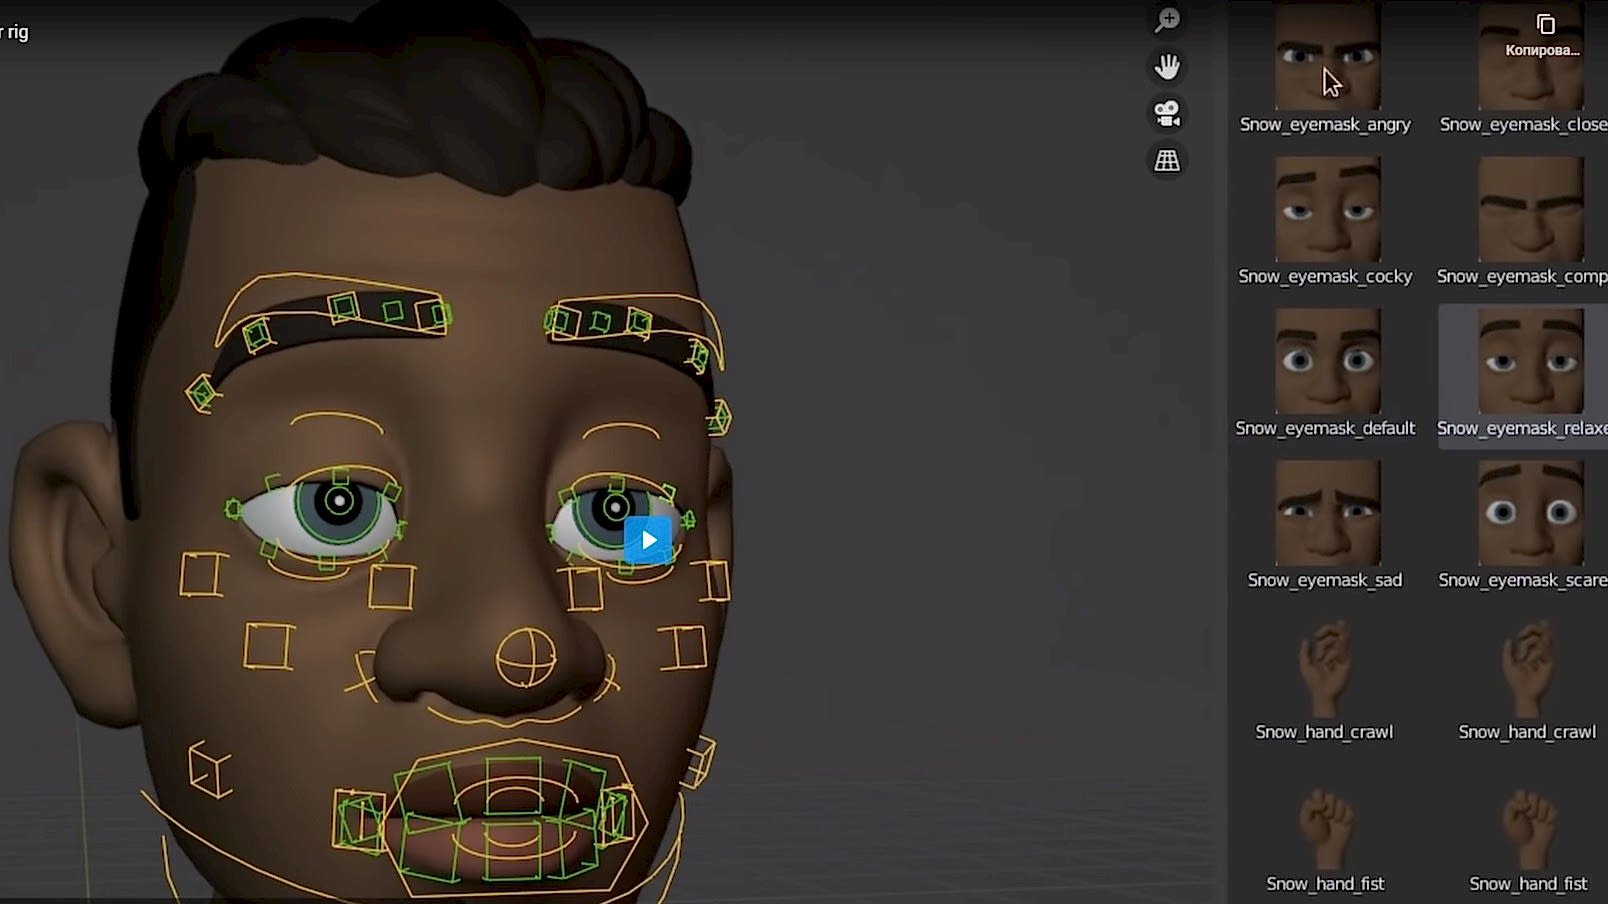Click the copy icon labeled Копирова...
This screenshot has width=1608, height=904.
pyautogui.click(x=1545, y=25)
